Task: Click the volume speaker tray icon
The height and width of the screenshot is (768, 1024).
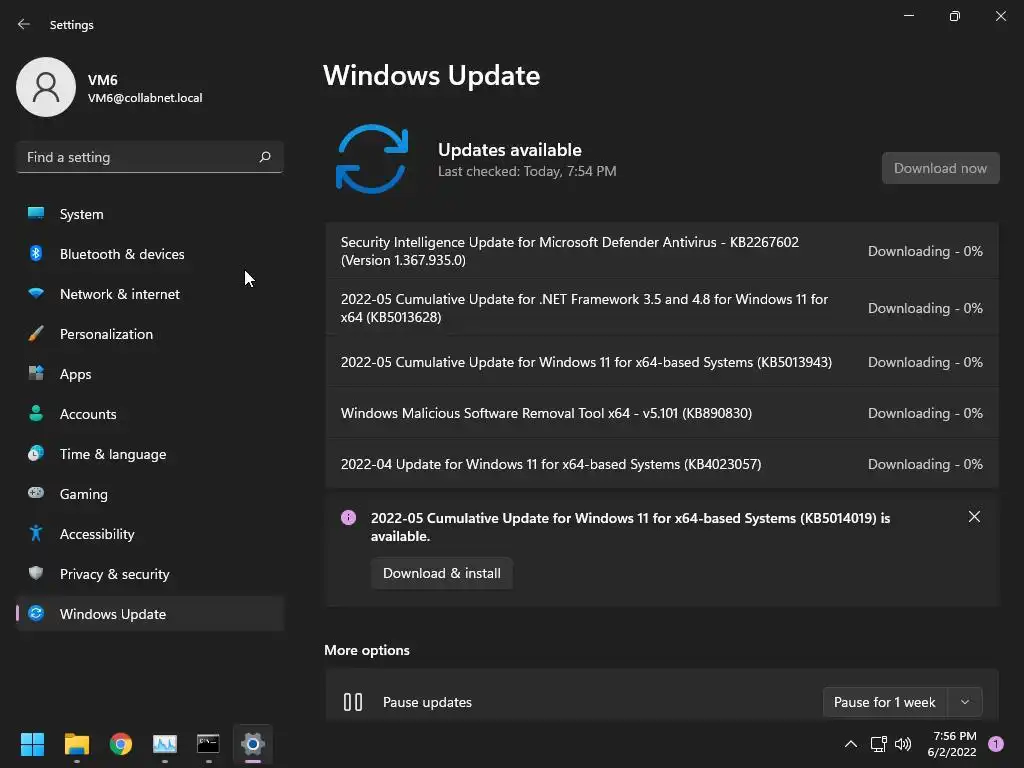Action: pos(903,744)
